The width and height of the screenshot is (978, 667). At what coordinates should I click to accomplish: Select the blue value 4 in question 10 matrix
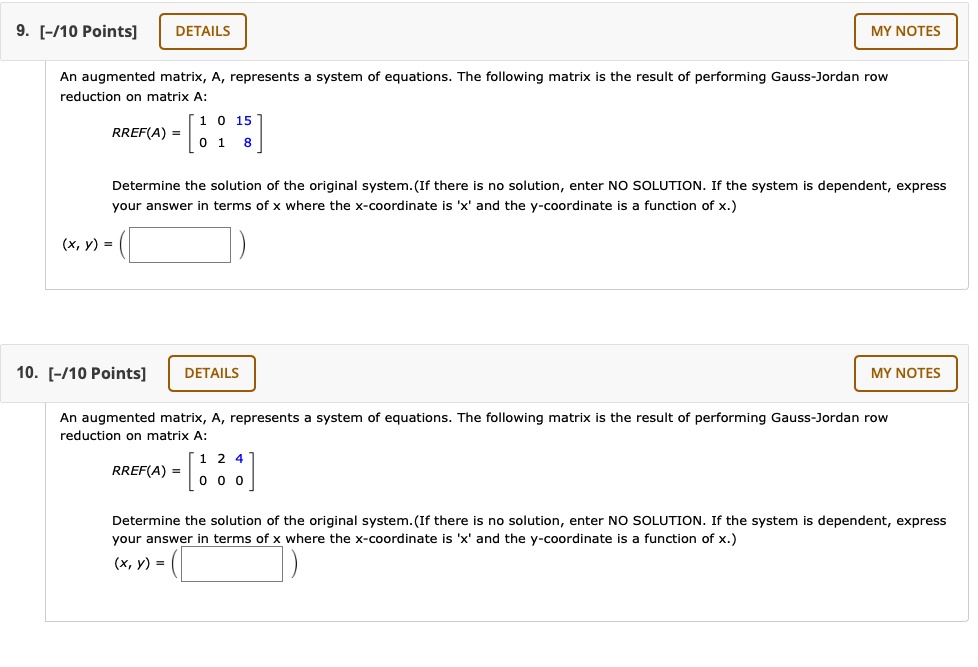point(239,458)
